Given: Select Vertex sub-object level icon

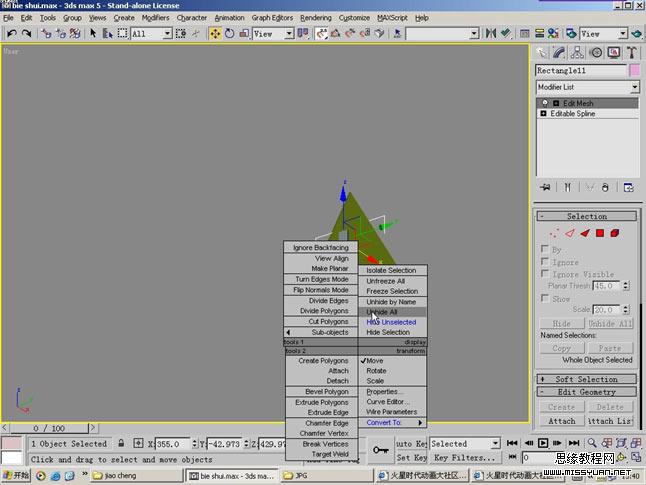Looking at the screenshot, I should click(554, 233).
